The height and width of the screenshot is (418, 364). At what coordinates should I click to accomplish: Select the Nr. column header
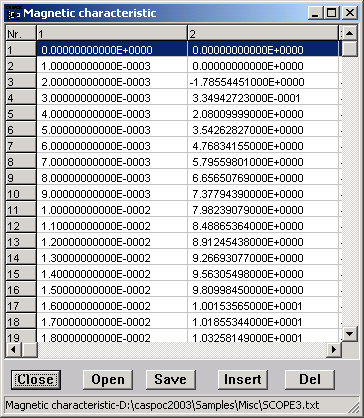[x=21, y=33]
